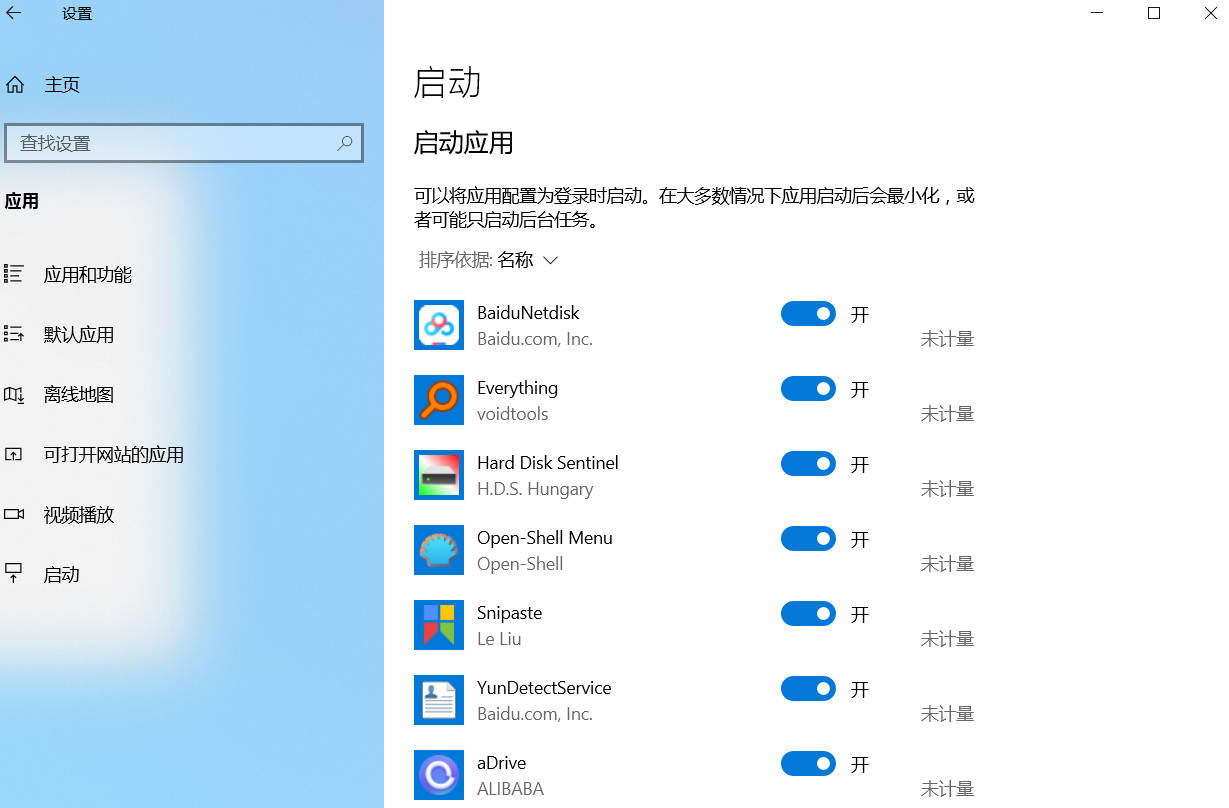Click the aDrive name text
1229x808 pixels.
[501, 763]
